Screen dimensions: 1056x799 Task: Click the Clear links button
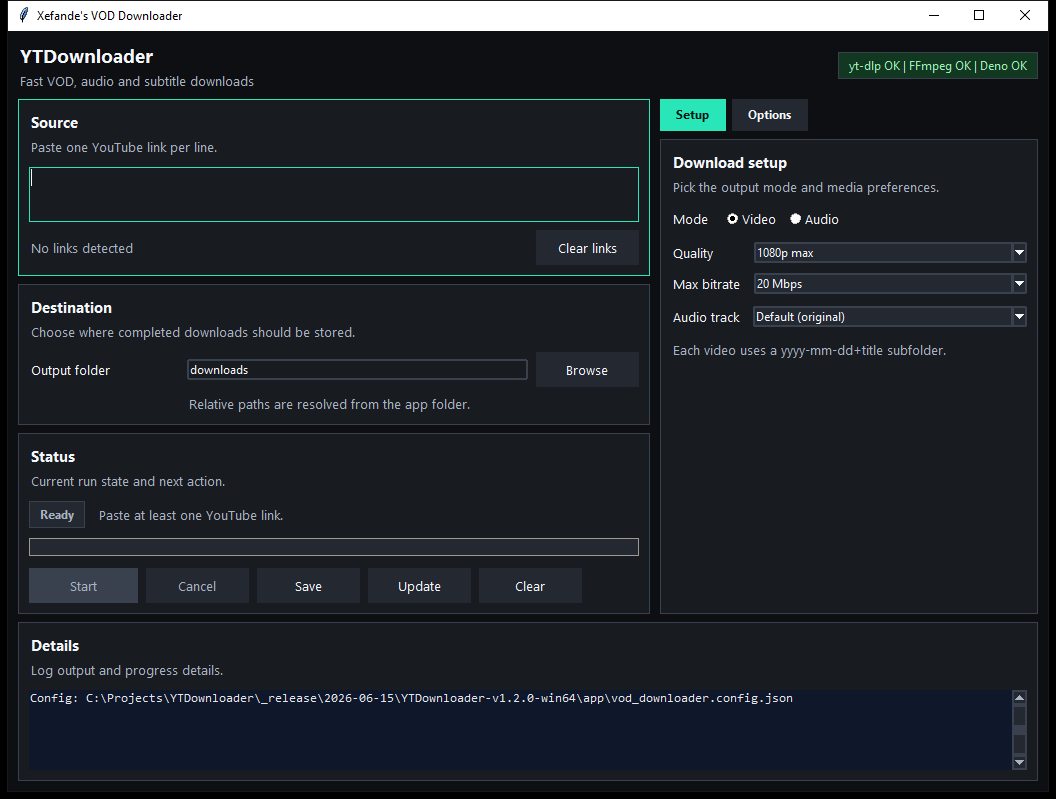coord(587,248)
